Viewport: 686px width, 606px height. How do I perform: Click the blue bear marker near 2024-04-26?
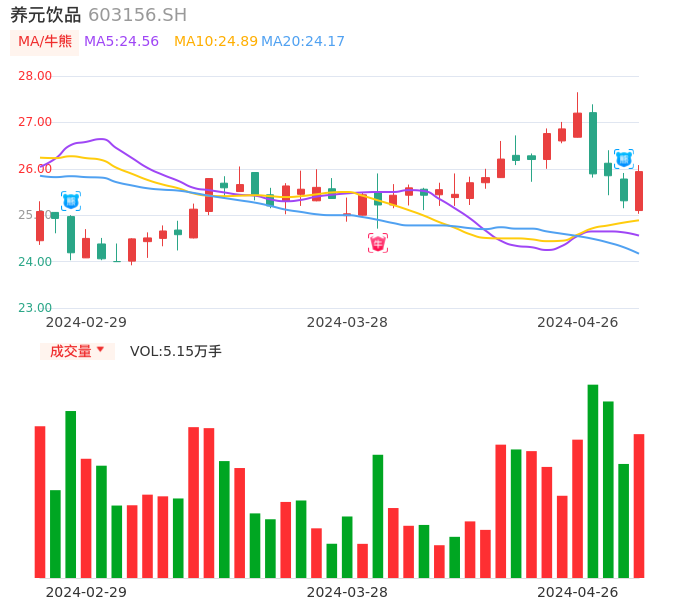click(x=624, y=159)
